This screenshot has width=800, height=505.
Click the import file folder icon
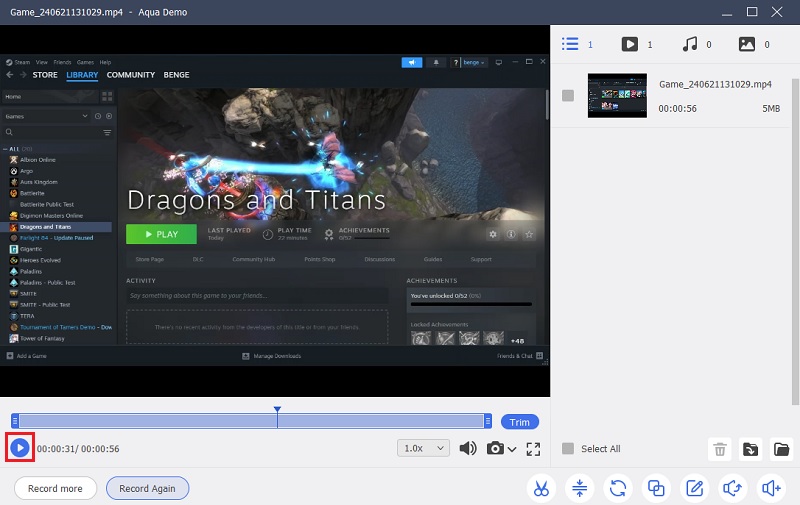click(751, 449)
